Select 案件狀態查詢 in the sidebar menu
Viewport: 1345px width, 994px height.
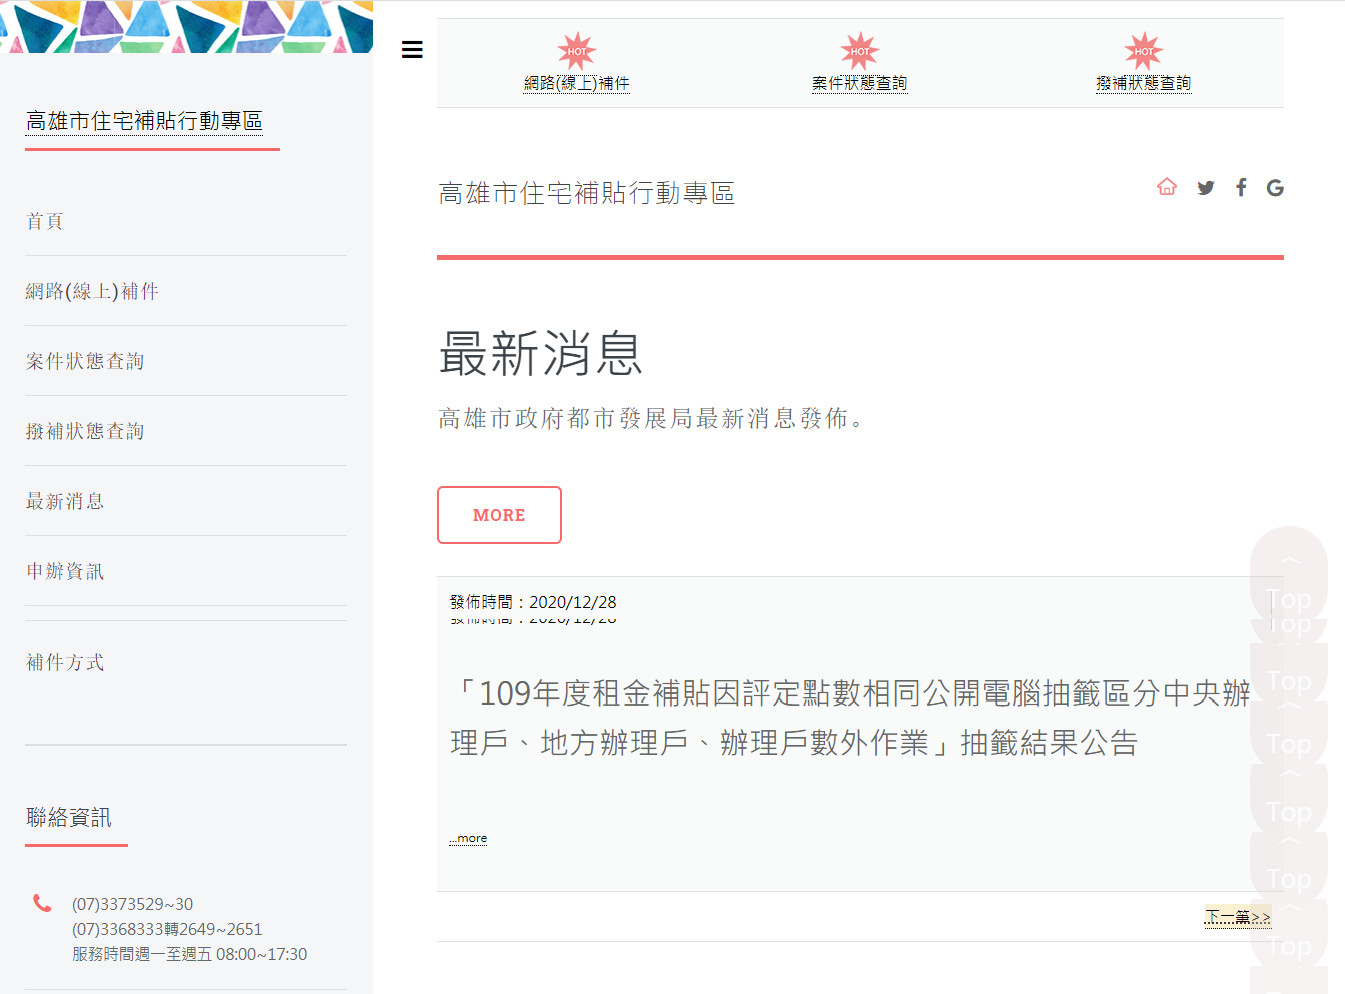[x=85, y=361]
